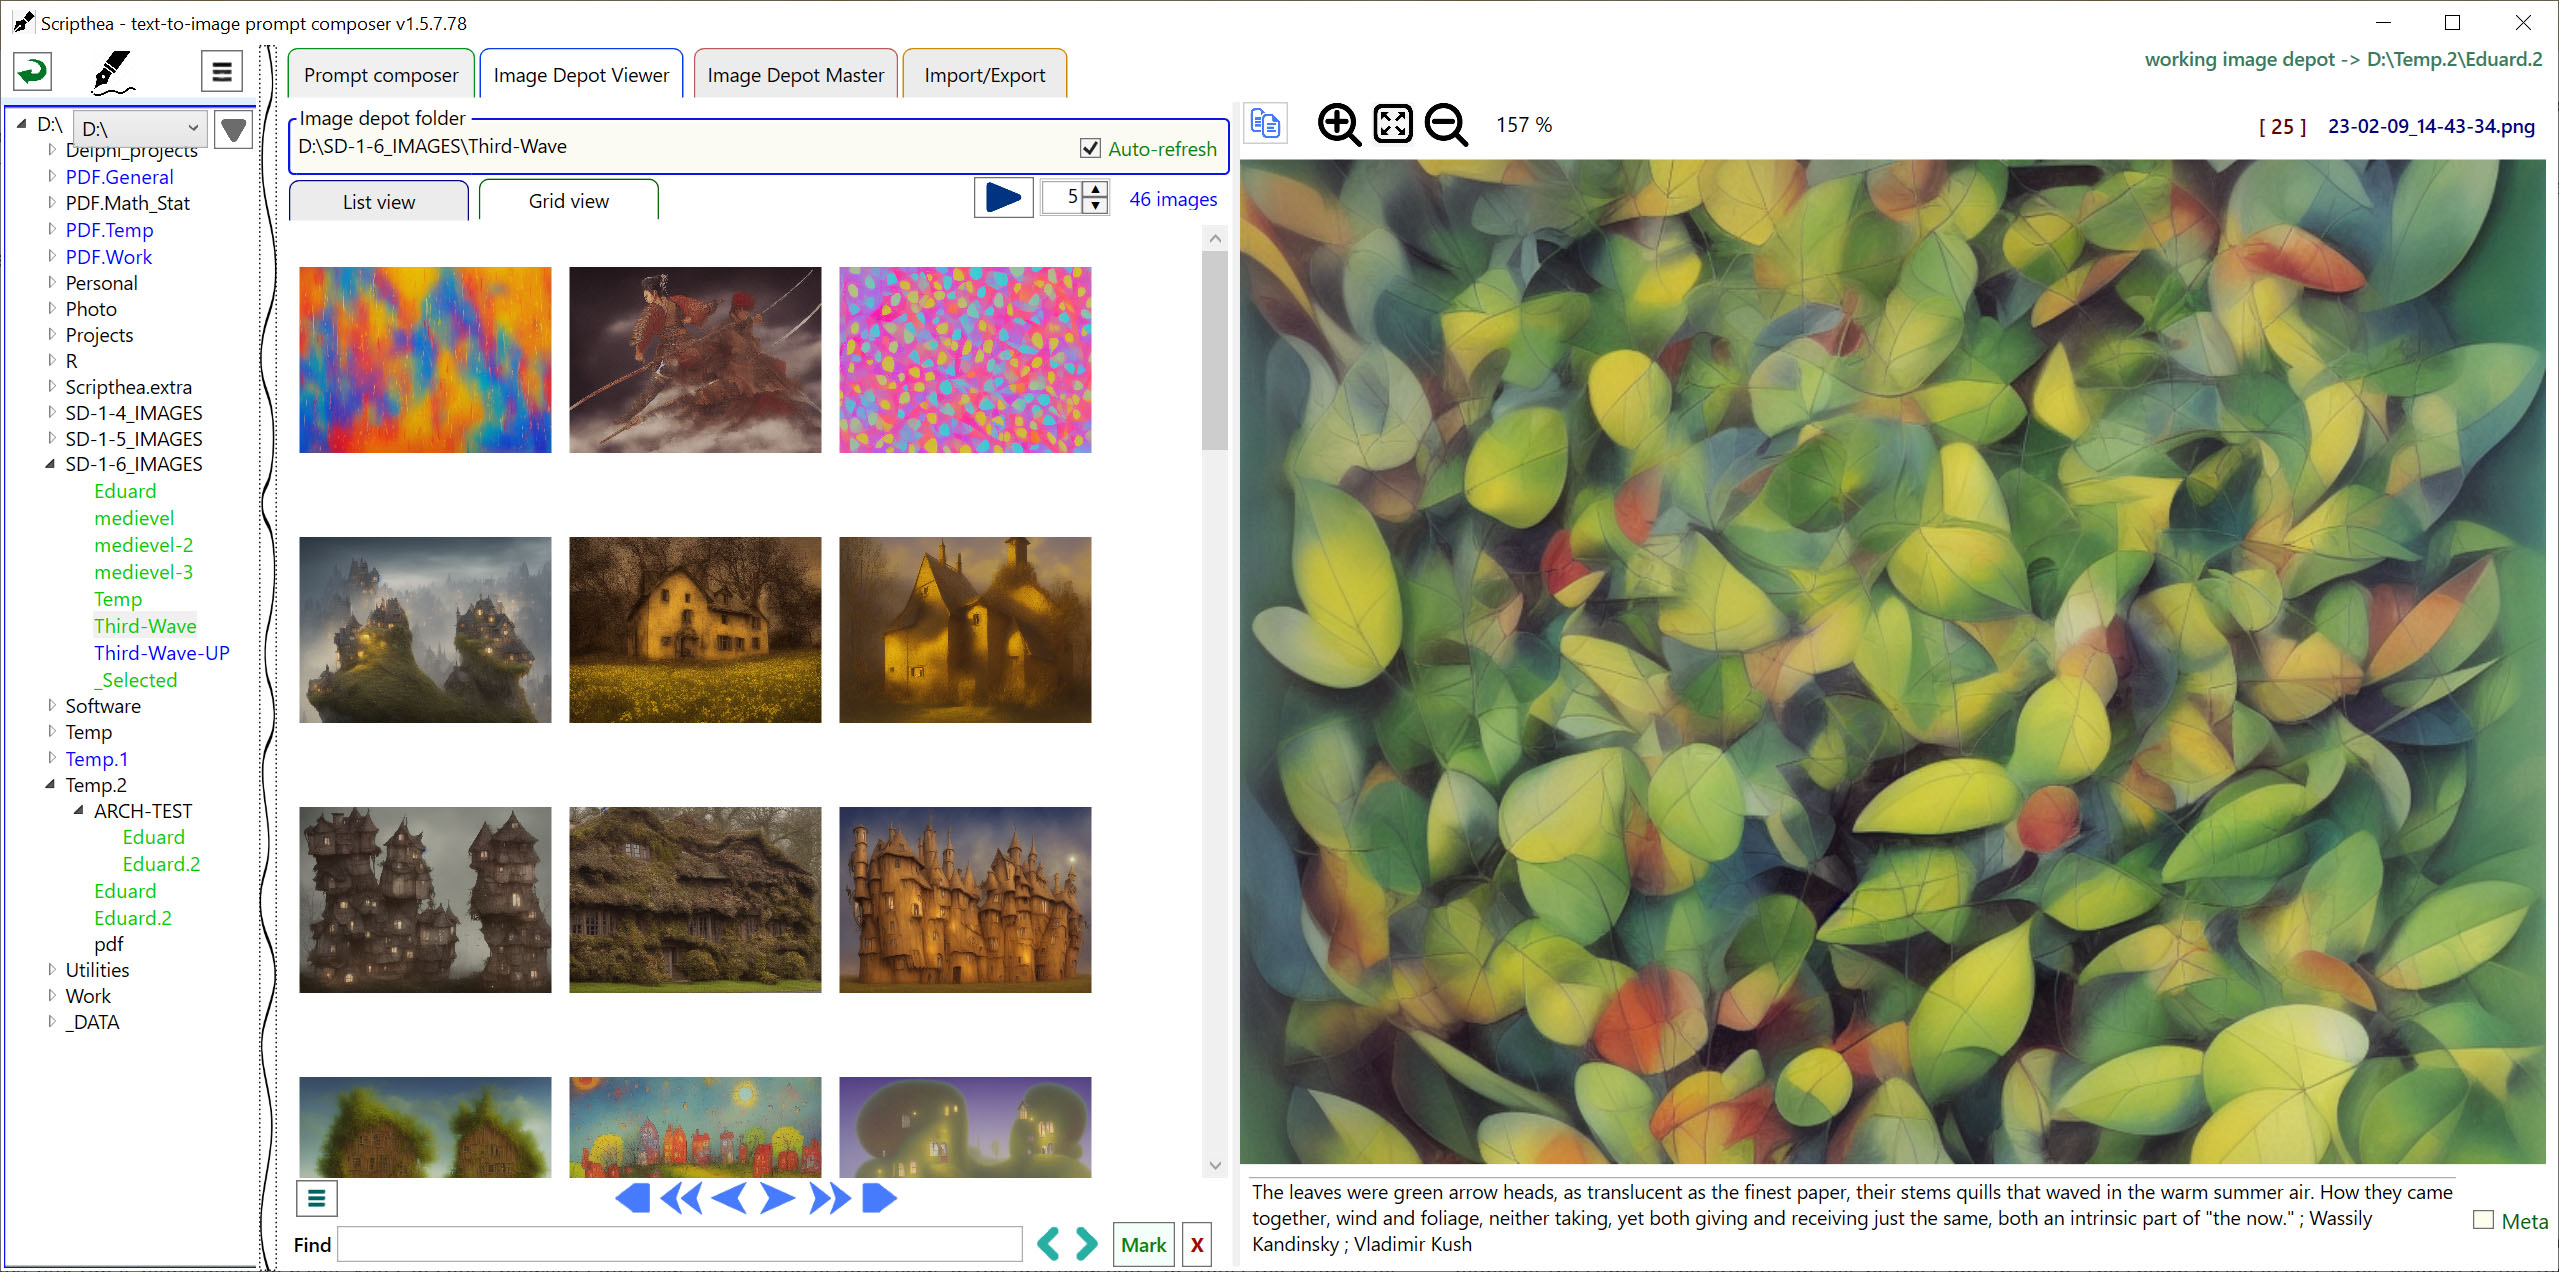Switch to the Import/Export tab
The width and height of the screenshot is (2559, 1272).
[x=982, y=73]
